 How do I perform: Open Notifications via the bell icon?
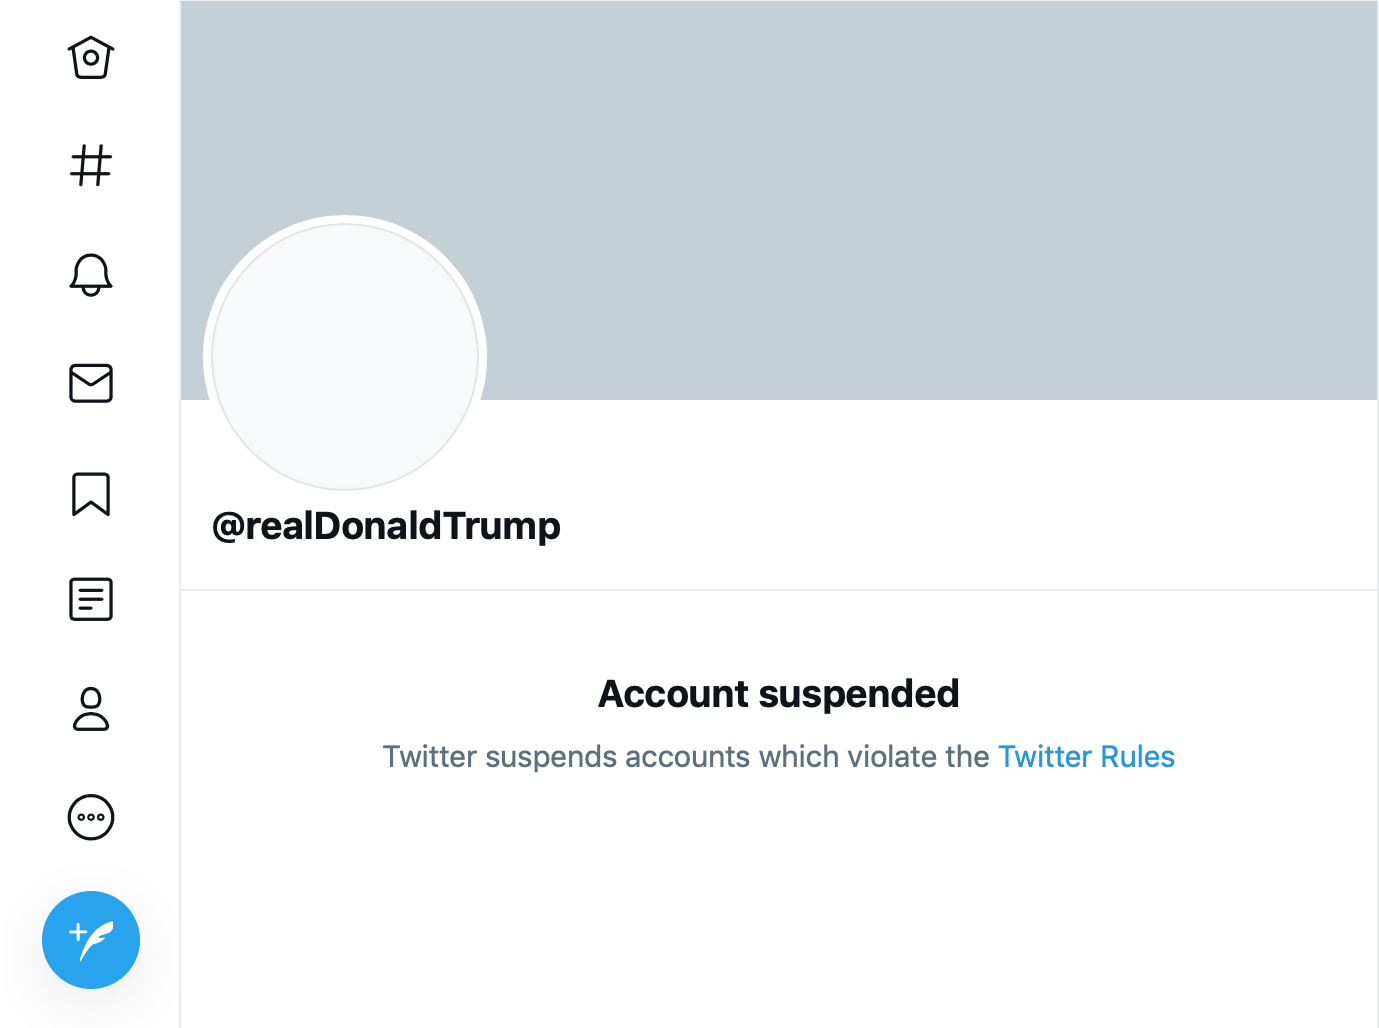[91, 276]
